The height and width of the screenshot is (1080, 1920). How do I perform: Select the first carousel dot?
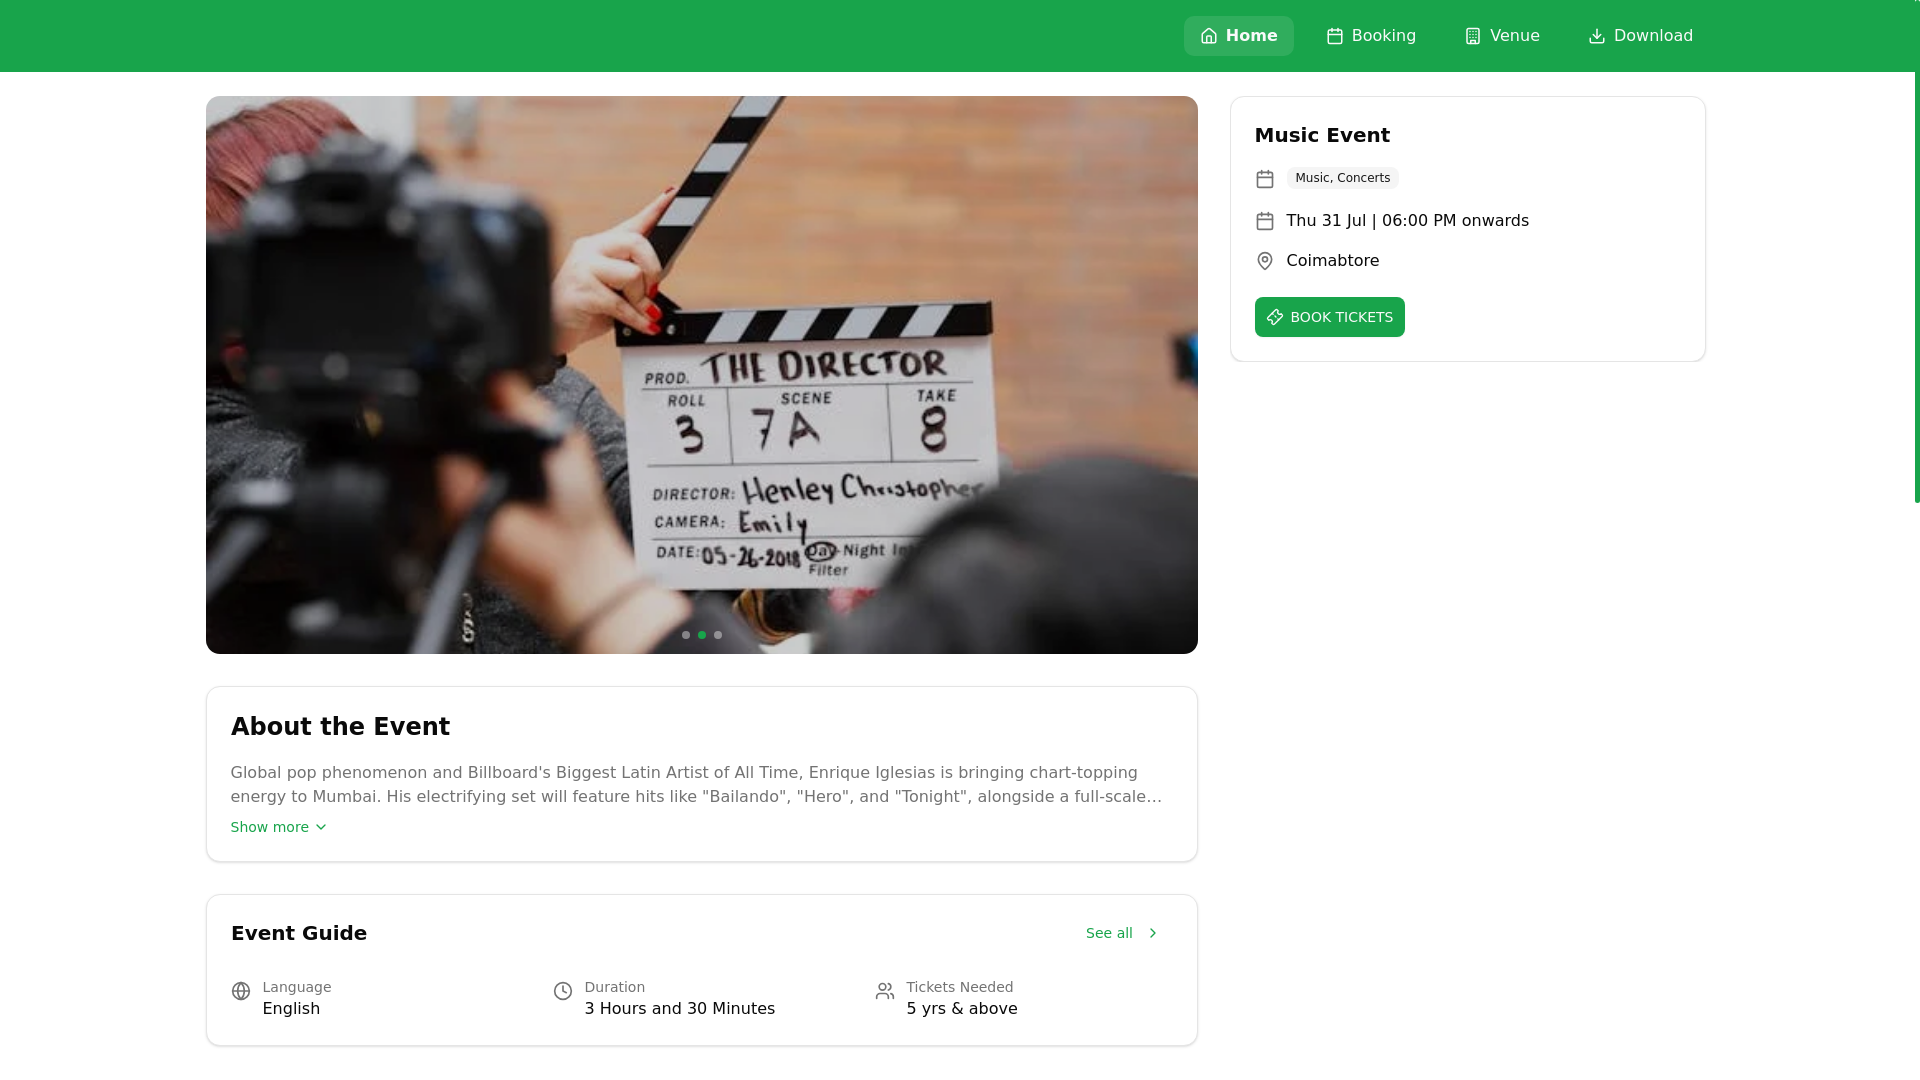coord(686,635)
